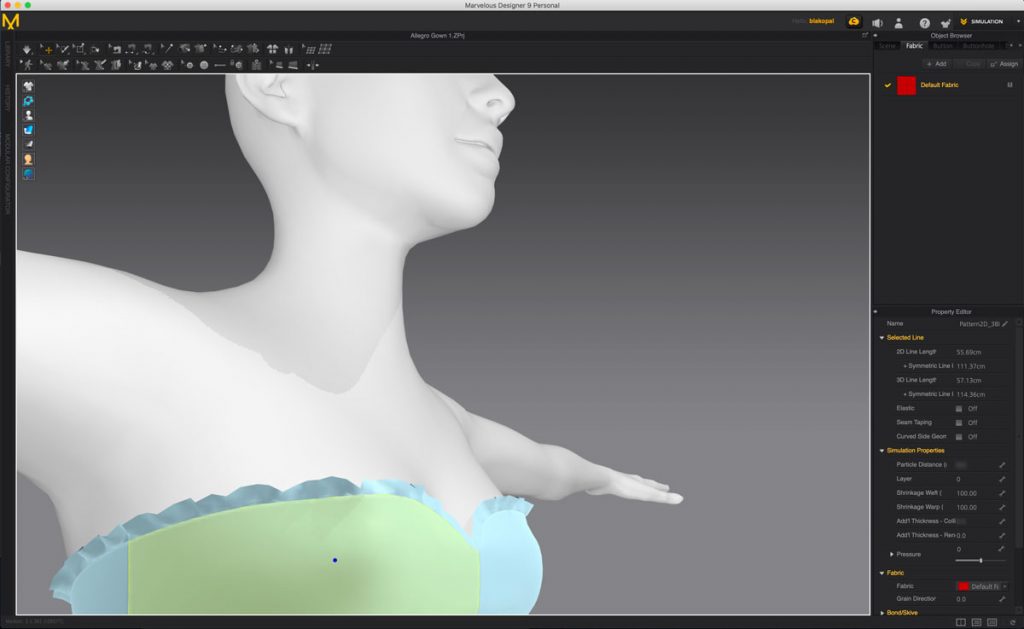The width and height of the screenshot is (1024, 629).
Task: Click the red swatch in Fabric property row
Action: click(963, 587)
